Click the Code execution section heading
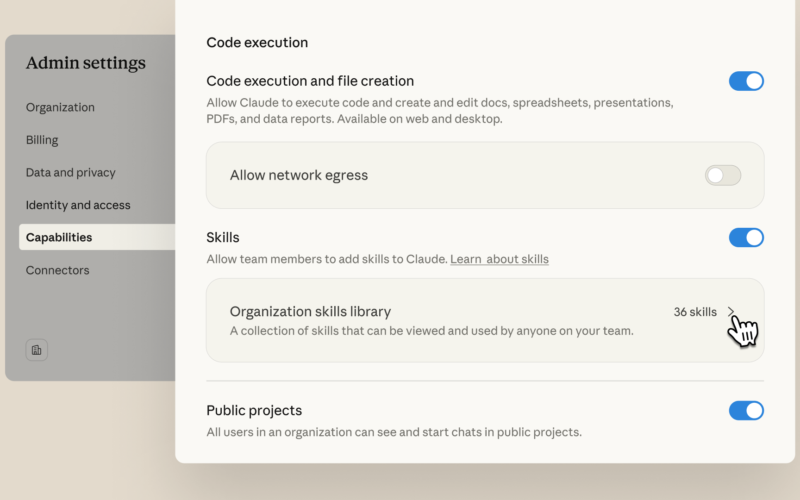 coord(257,43)
